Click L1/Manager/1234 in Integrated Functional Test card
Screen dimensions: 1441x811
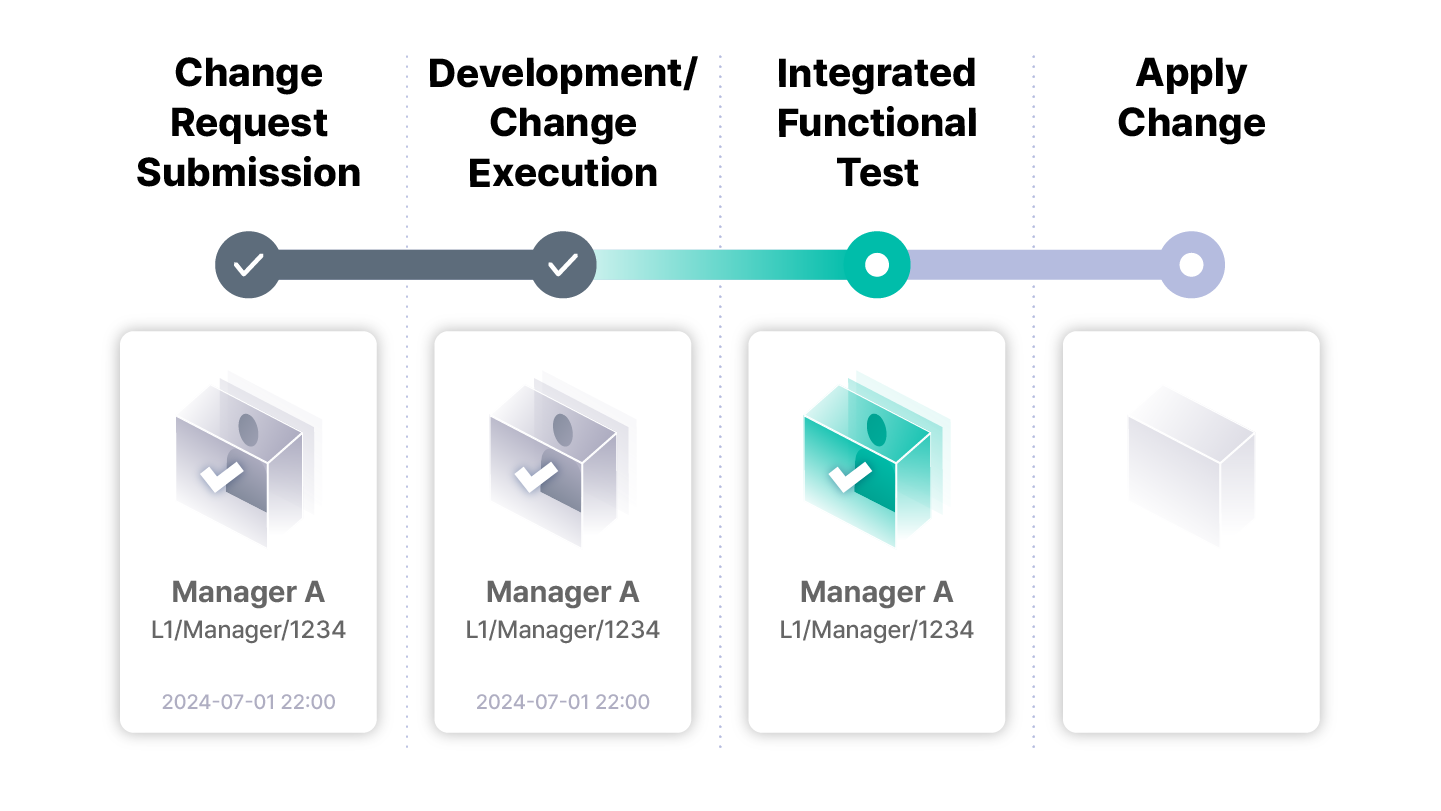pos(877,630)
